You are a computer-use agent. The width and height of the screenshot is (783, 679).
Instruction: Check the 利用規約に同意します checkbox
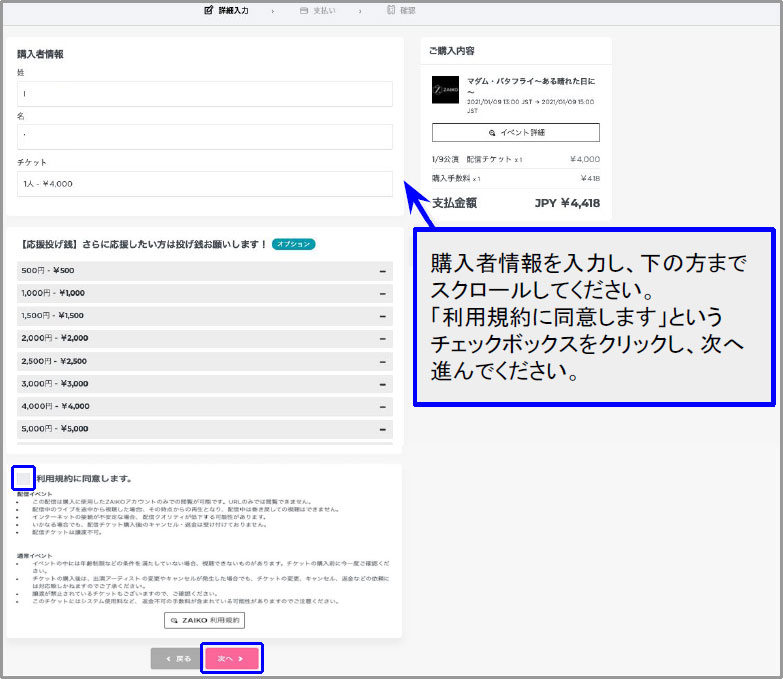(23, 478)
